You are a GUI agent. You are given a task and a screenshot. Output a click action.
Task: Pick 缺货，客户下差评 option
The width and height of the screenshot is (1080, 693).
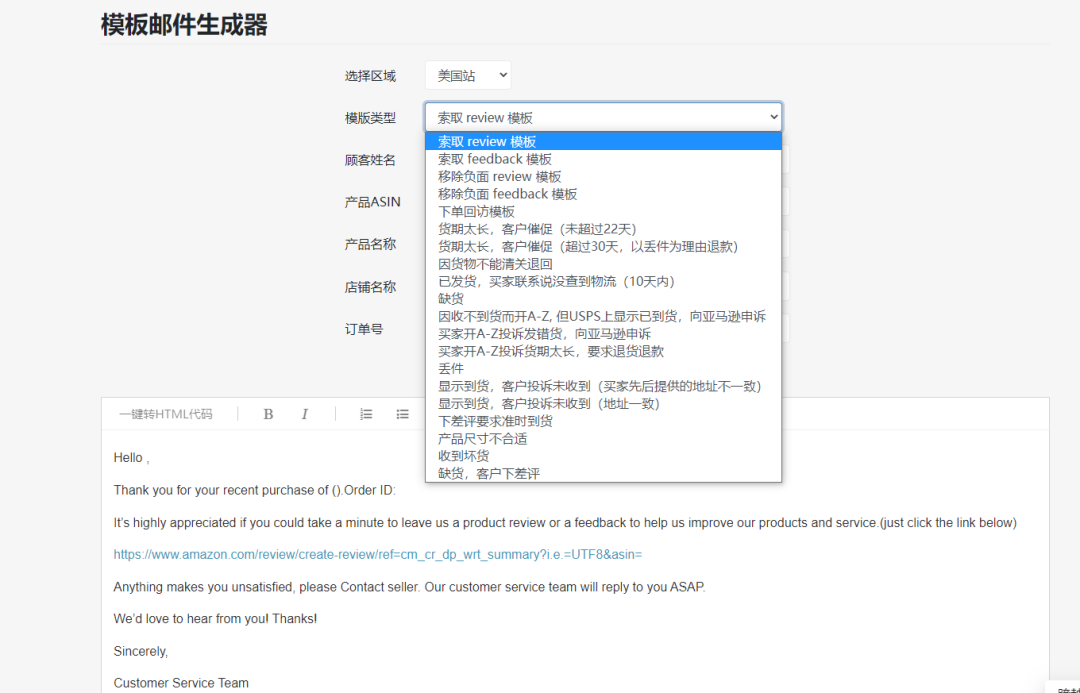[603, 473]
